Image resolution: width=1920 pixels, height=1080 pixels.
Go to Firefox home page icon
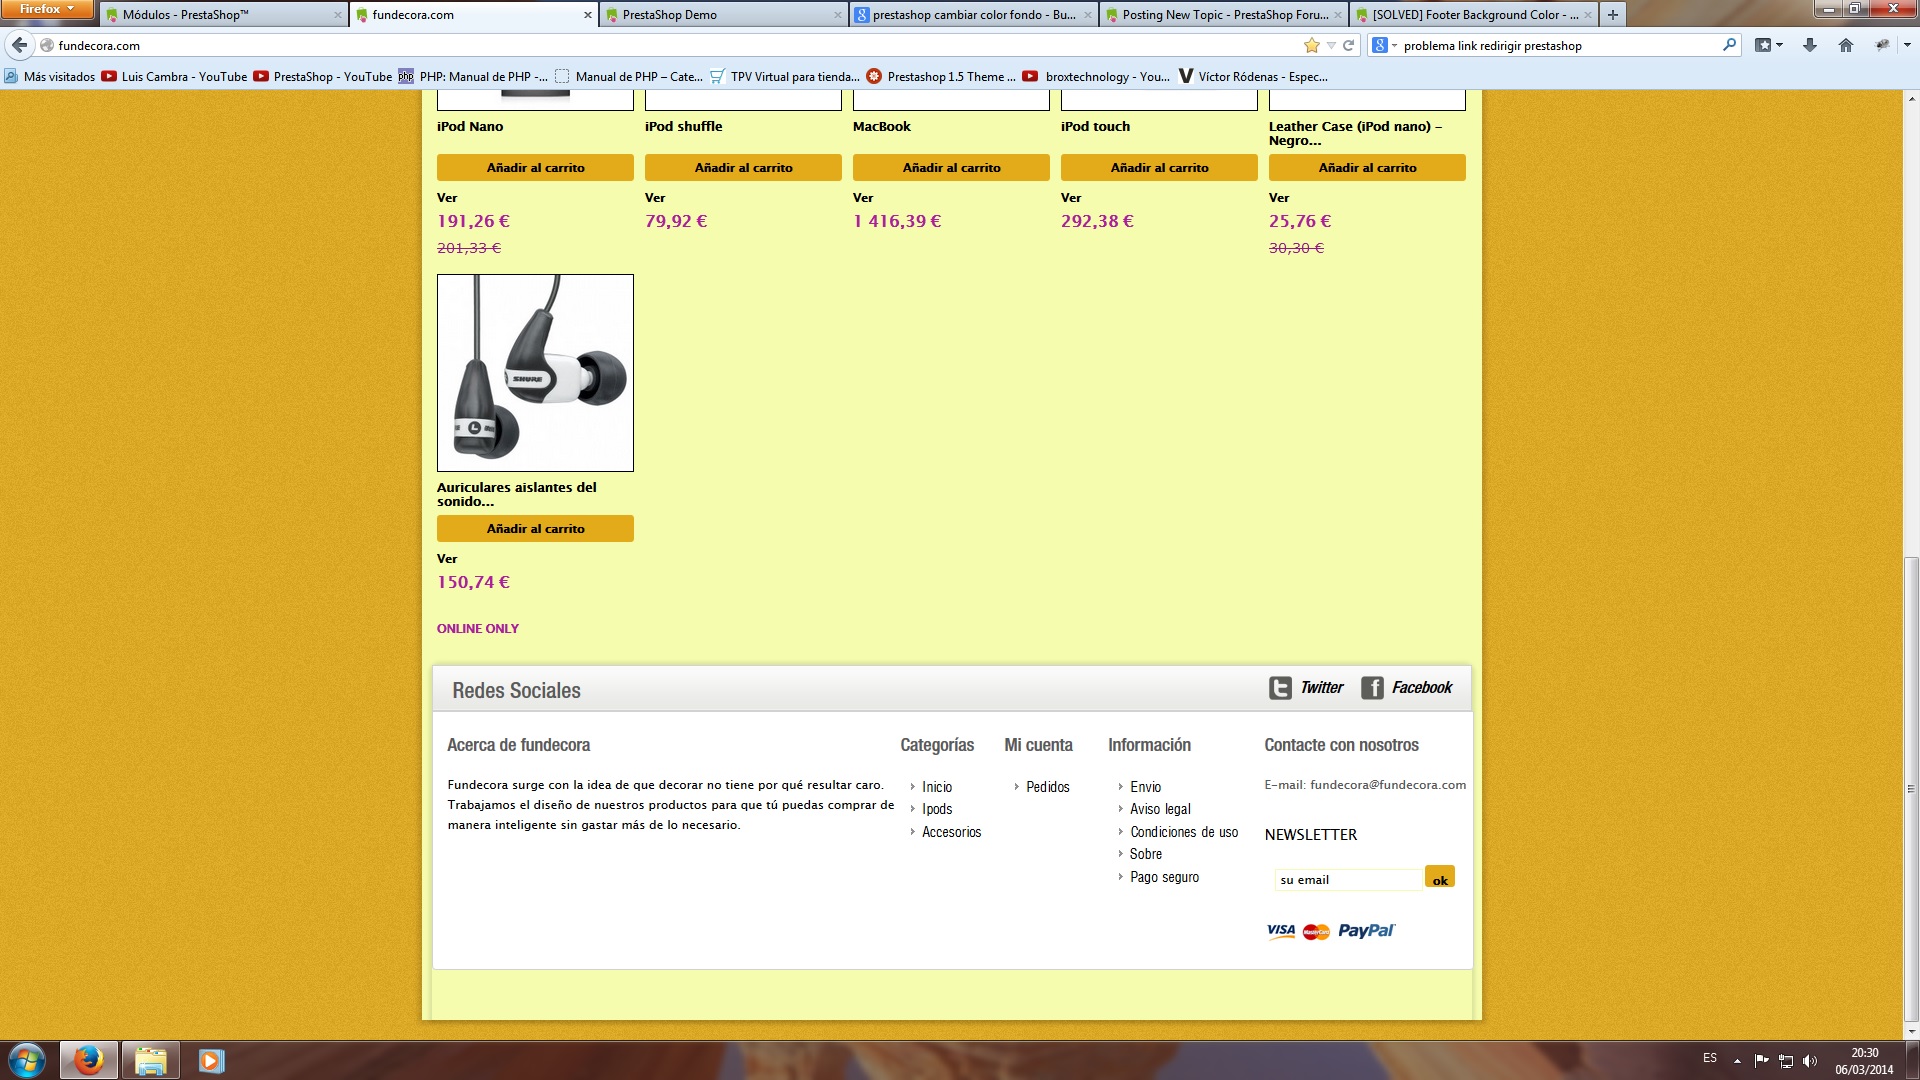pyautogui.click(x=1846, y=45)
